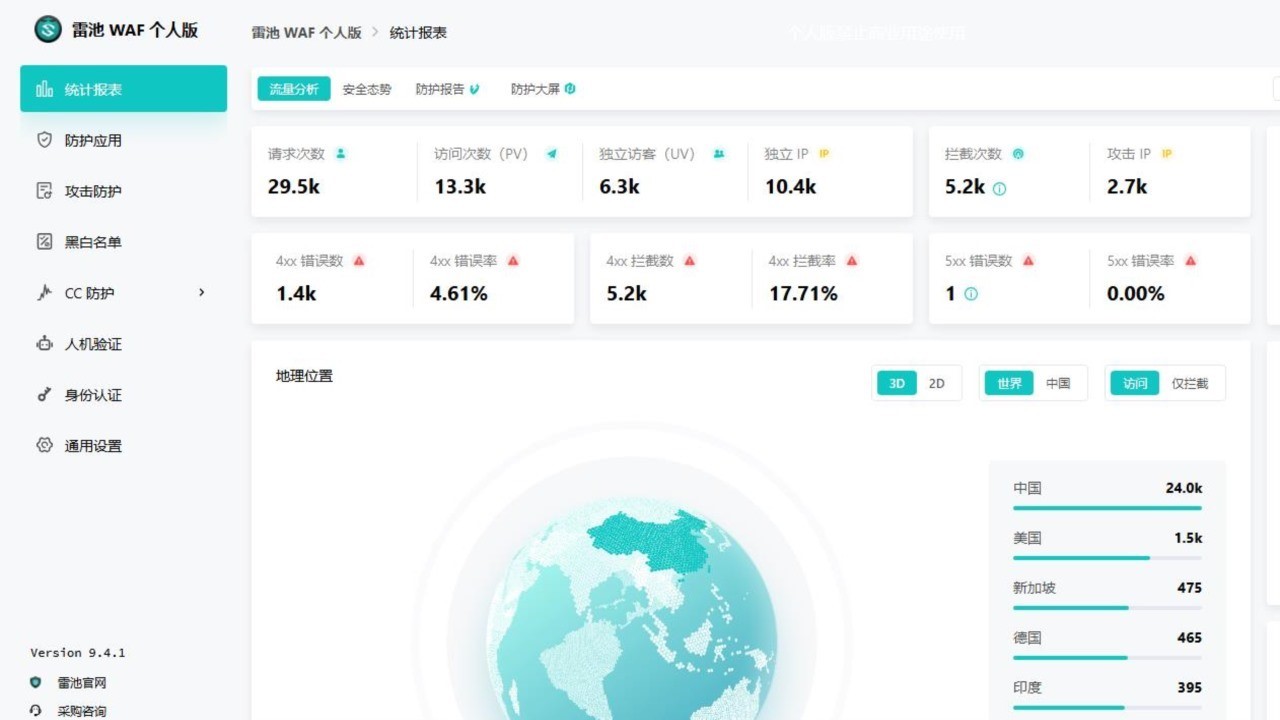
Task: Click the 雷池 WAF logo icon
Action: (48, 29)
